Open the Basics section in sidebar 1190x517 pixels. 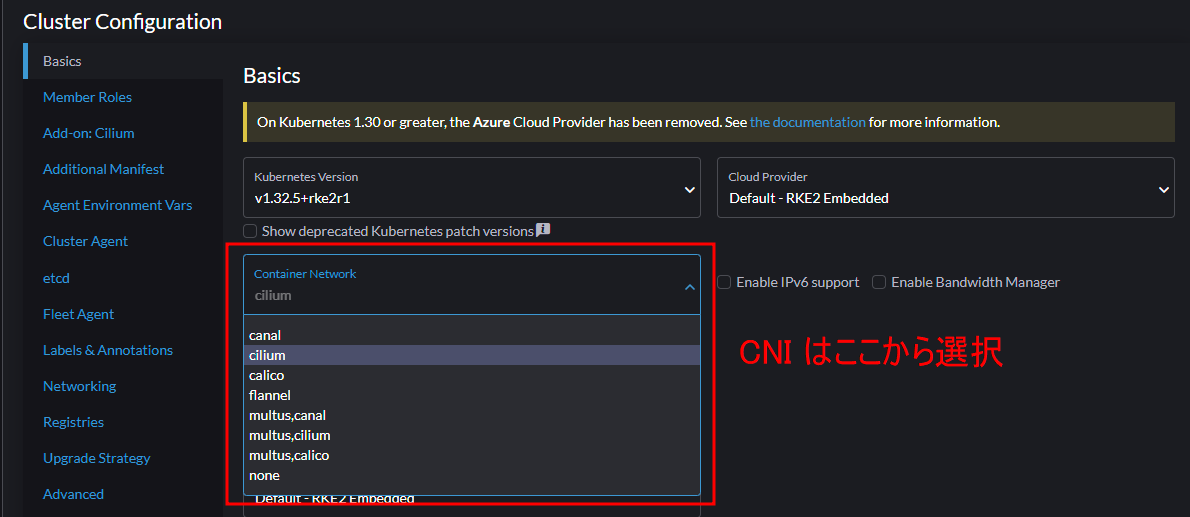pos(62,61)
